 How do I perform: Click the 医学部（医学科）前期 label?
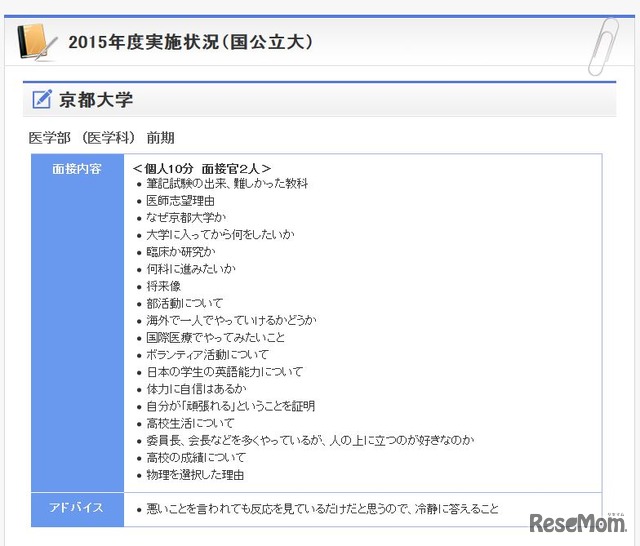click(102, 138)
